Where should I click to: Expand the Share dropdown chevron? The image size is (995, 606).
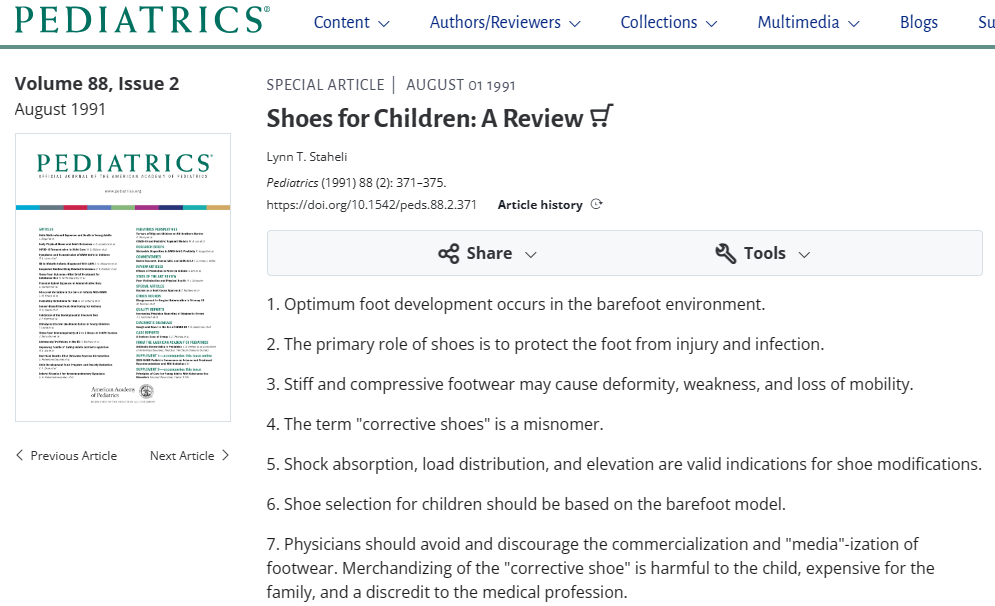click(531, 254)
